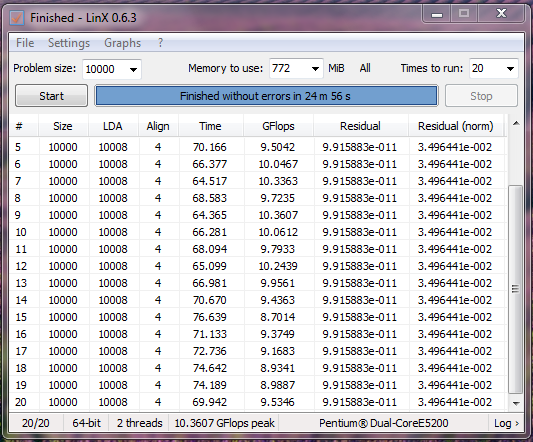Open the File menu
Viewport: 533px width, 442px height.
(25, 43)
